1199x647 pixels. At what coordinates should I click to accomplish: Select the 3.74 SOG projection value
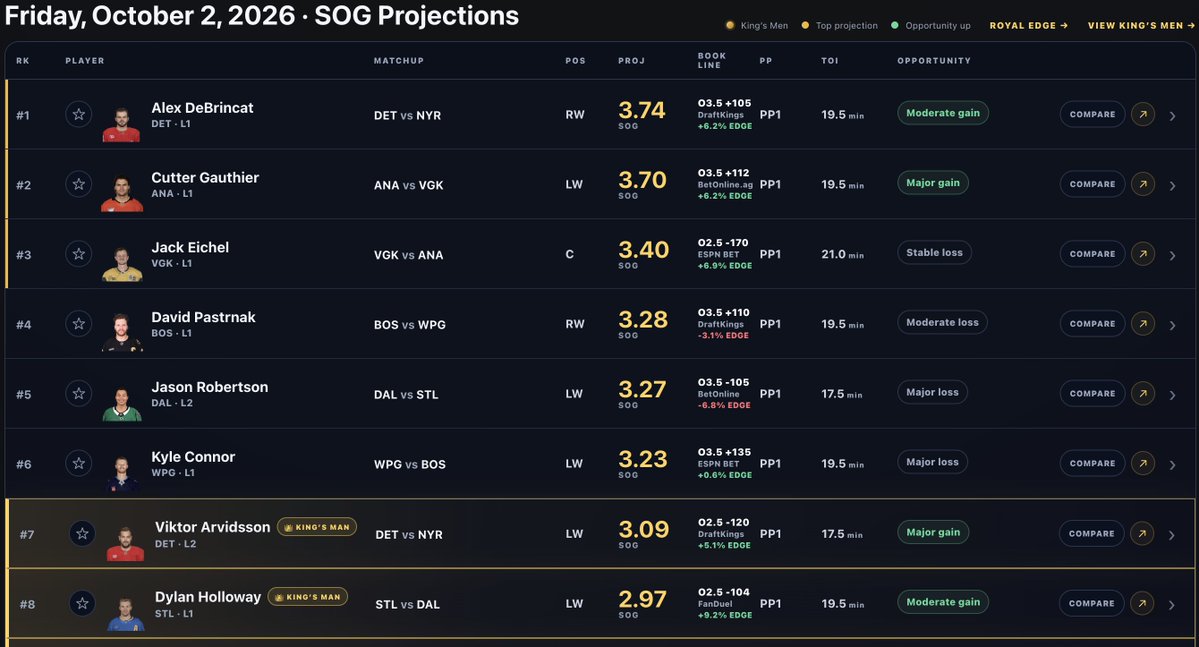pyautogui.click(x=642, y=110)
